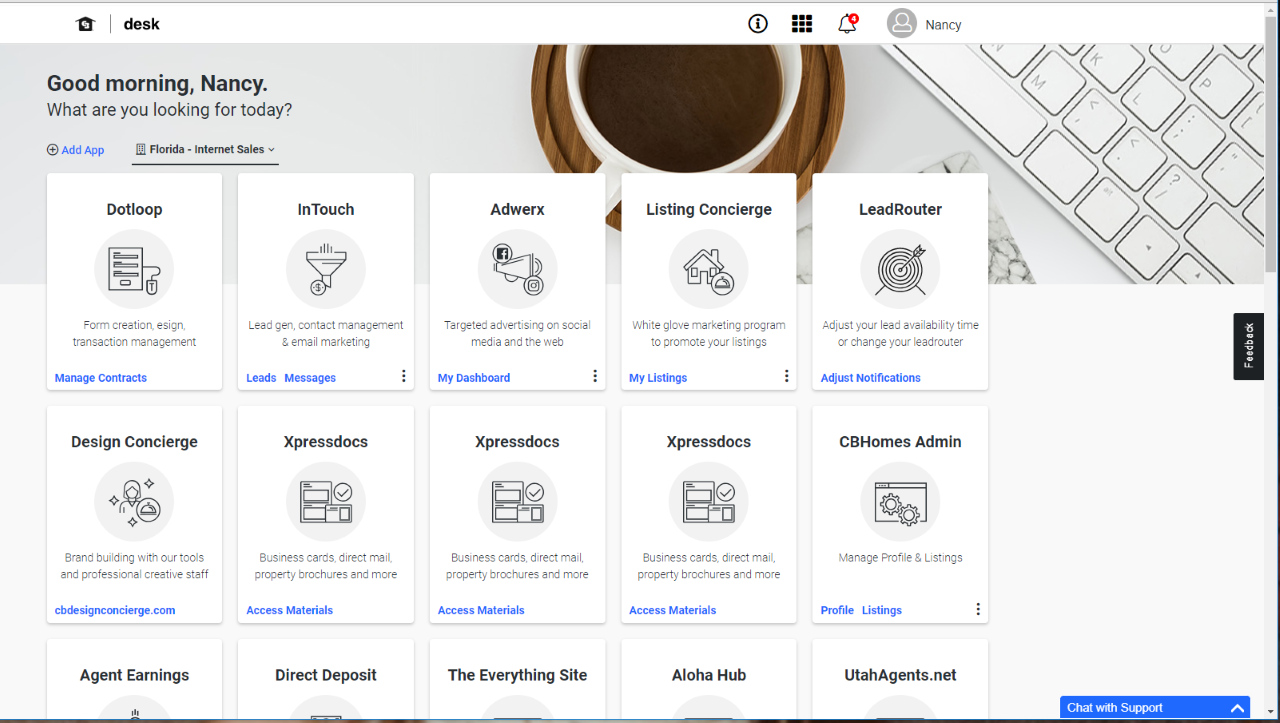The width and height of the screenshot is (1280, 723).
Task: Click the info circle icon in header
Action: pyautogui.click(x=758, y=24)
